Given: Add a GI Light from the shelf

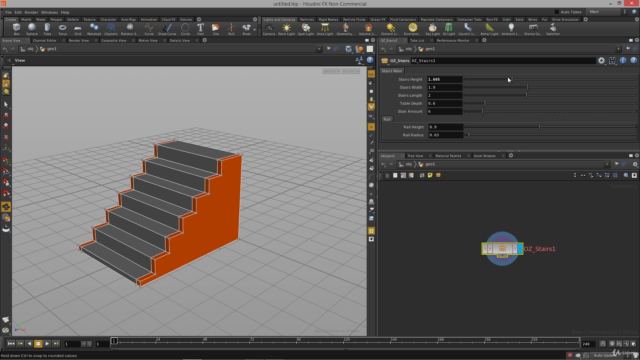Looking at the screenshot, I should (449, 29).
